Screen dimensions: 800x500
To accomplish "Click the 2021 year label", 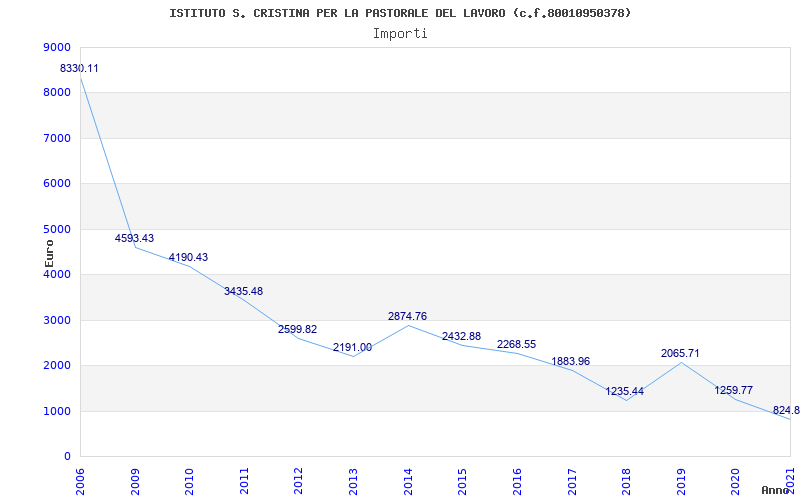I will tap(790, 481).
